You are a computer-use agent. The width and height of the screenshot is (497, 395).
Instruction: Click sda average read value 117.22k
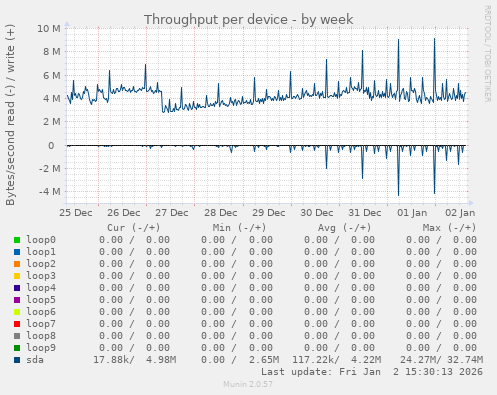313,360
